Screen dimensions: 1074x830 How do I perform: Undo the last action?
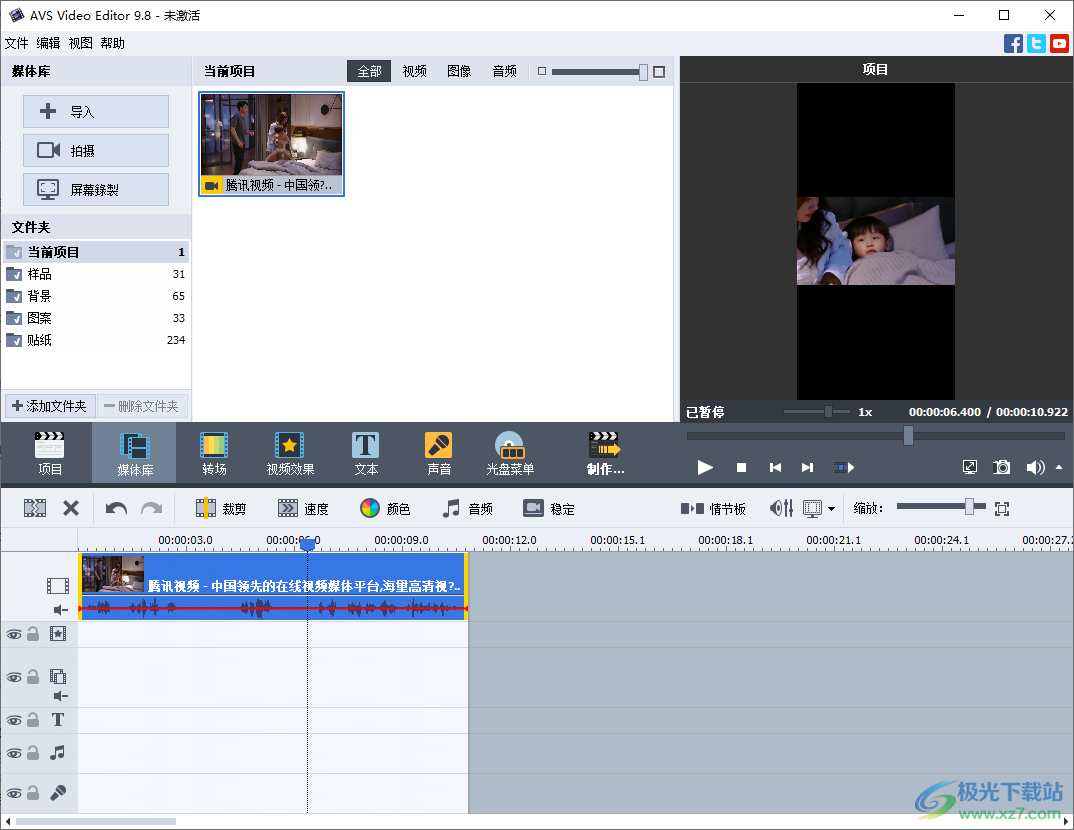[x=116, y=508]
